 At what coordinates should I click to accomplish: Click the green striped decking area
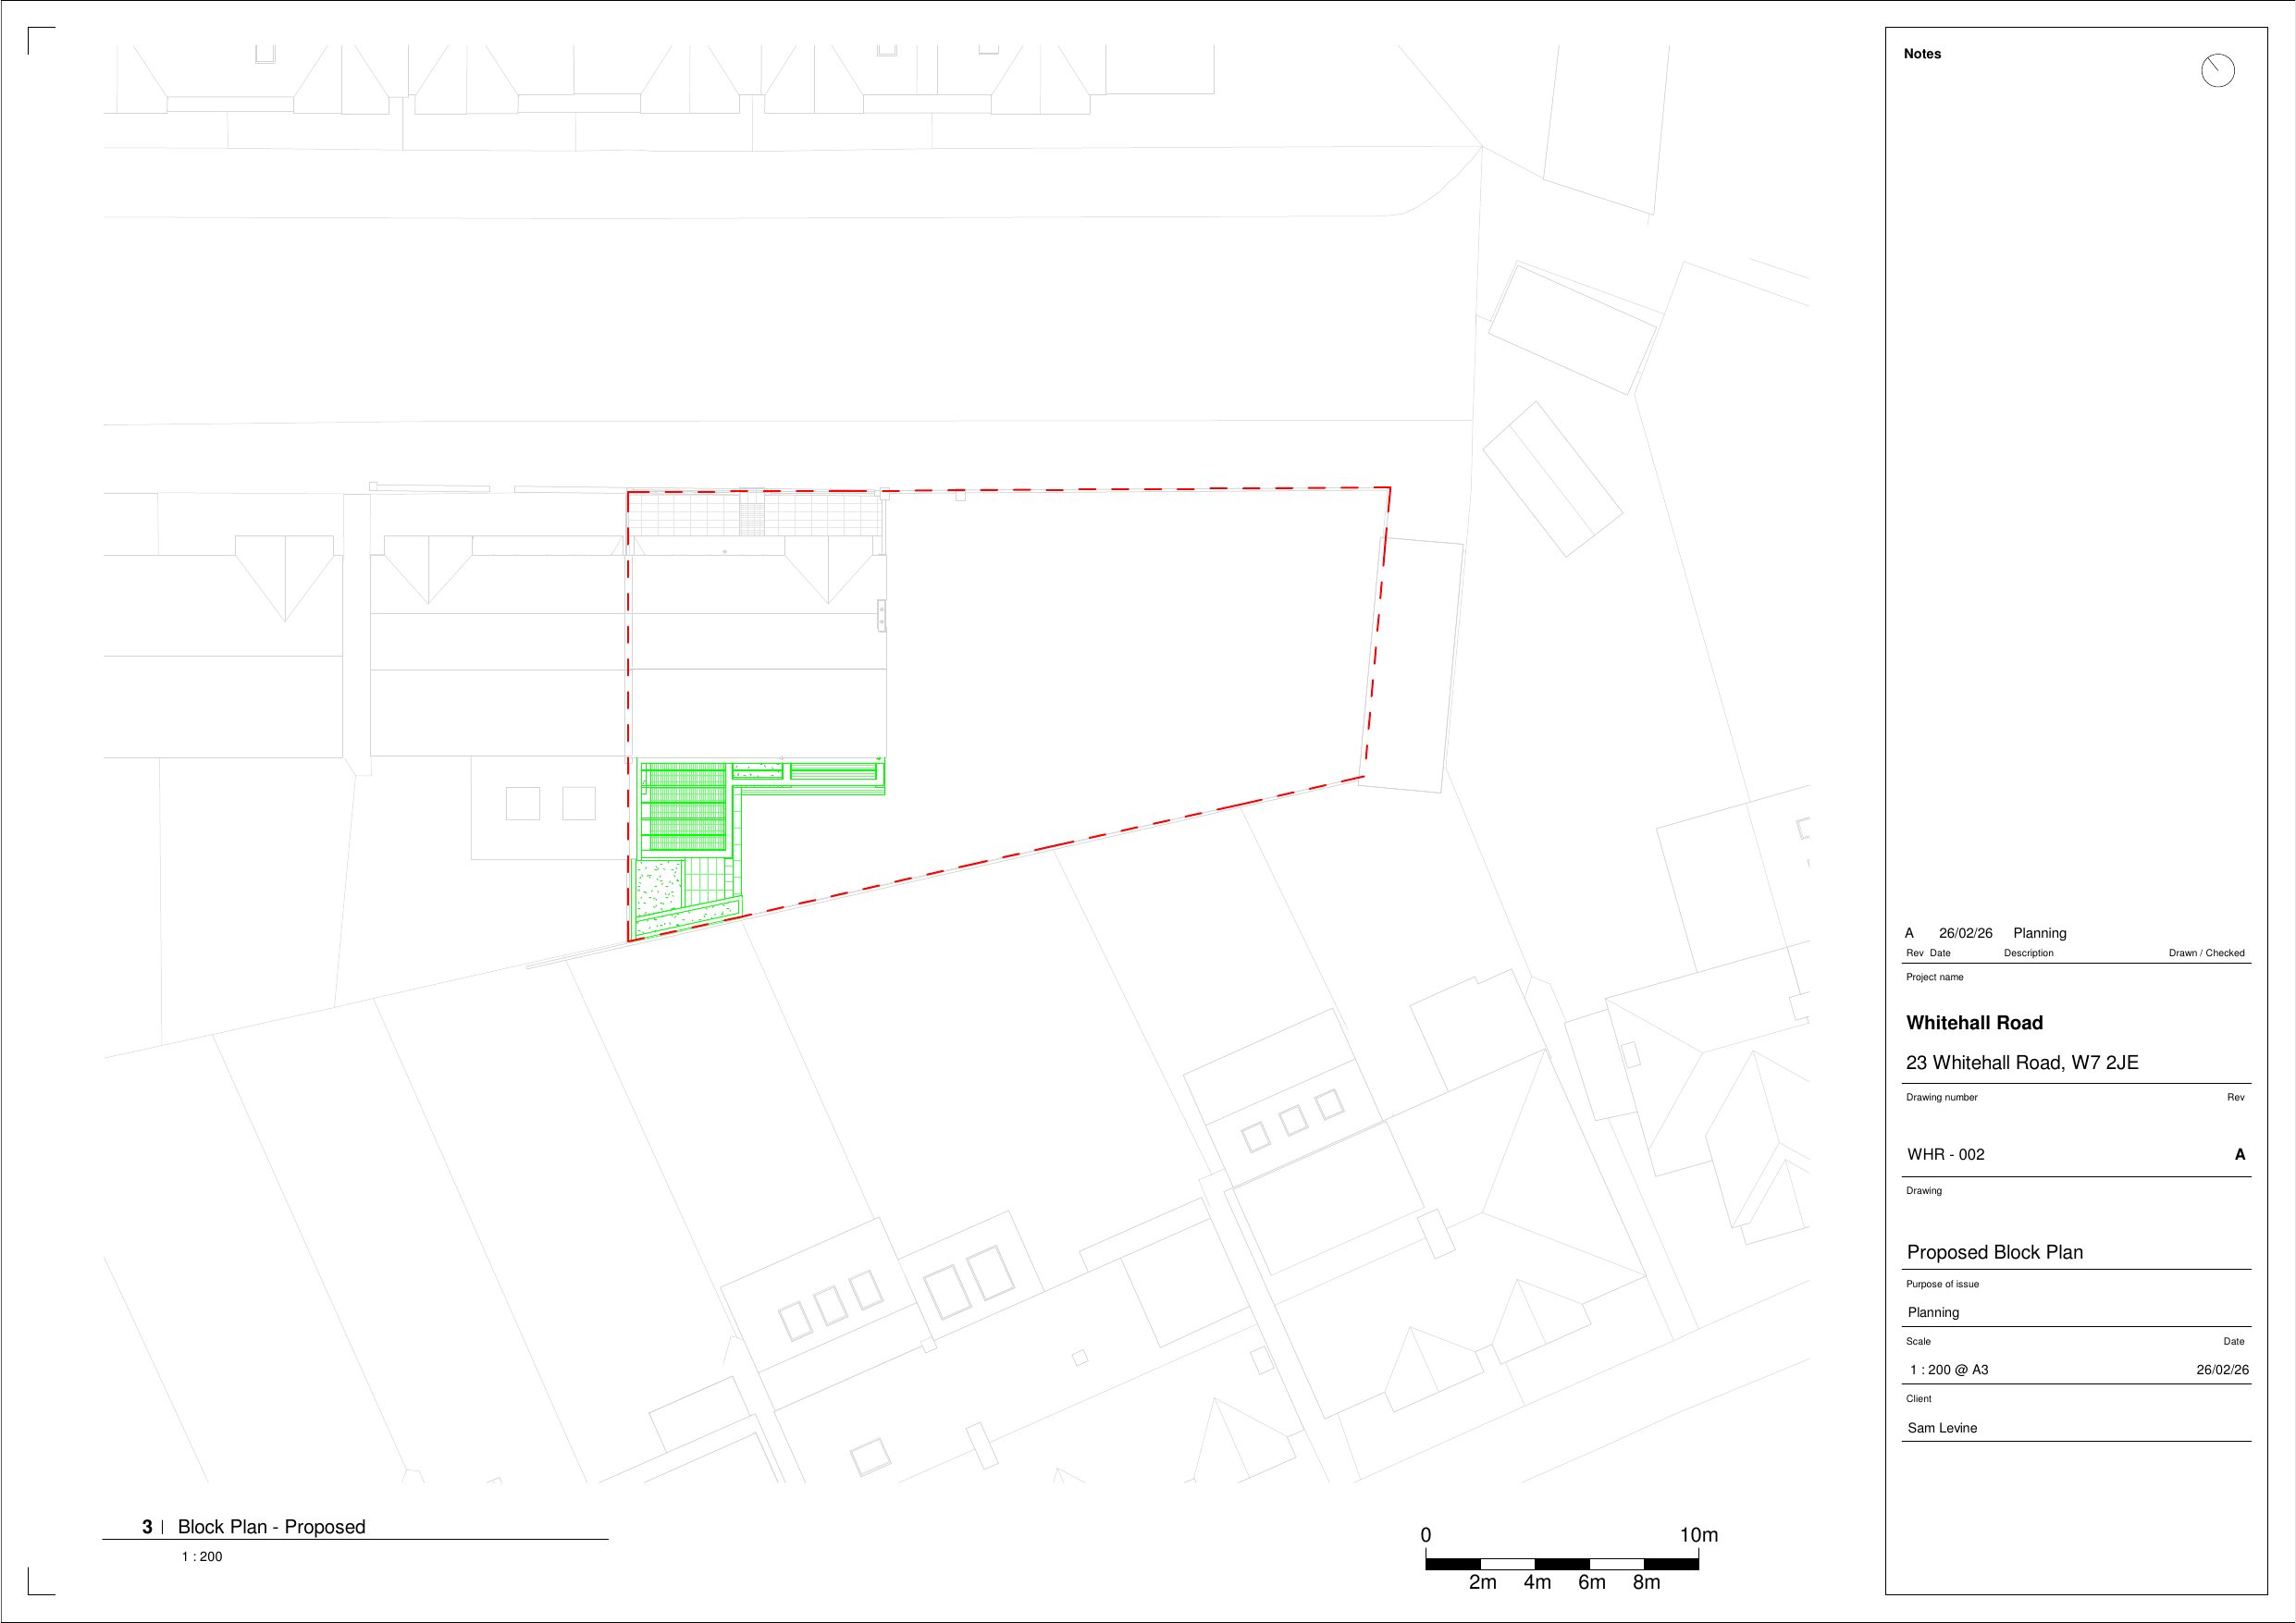[x=684, y=806]
